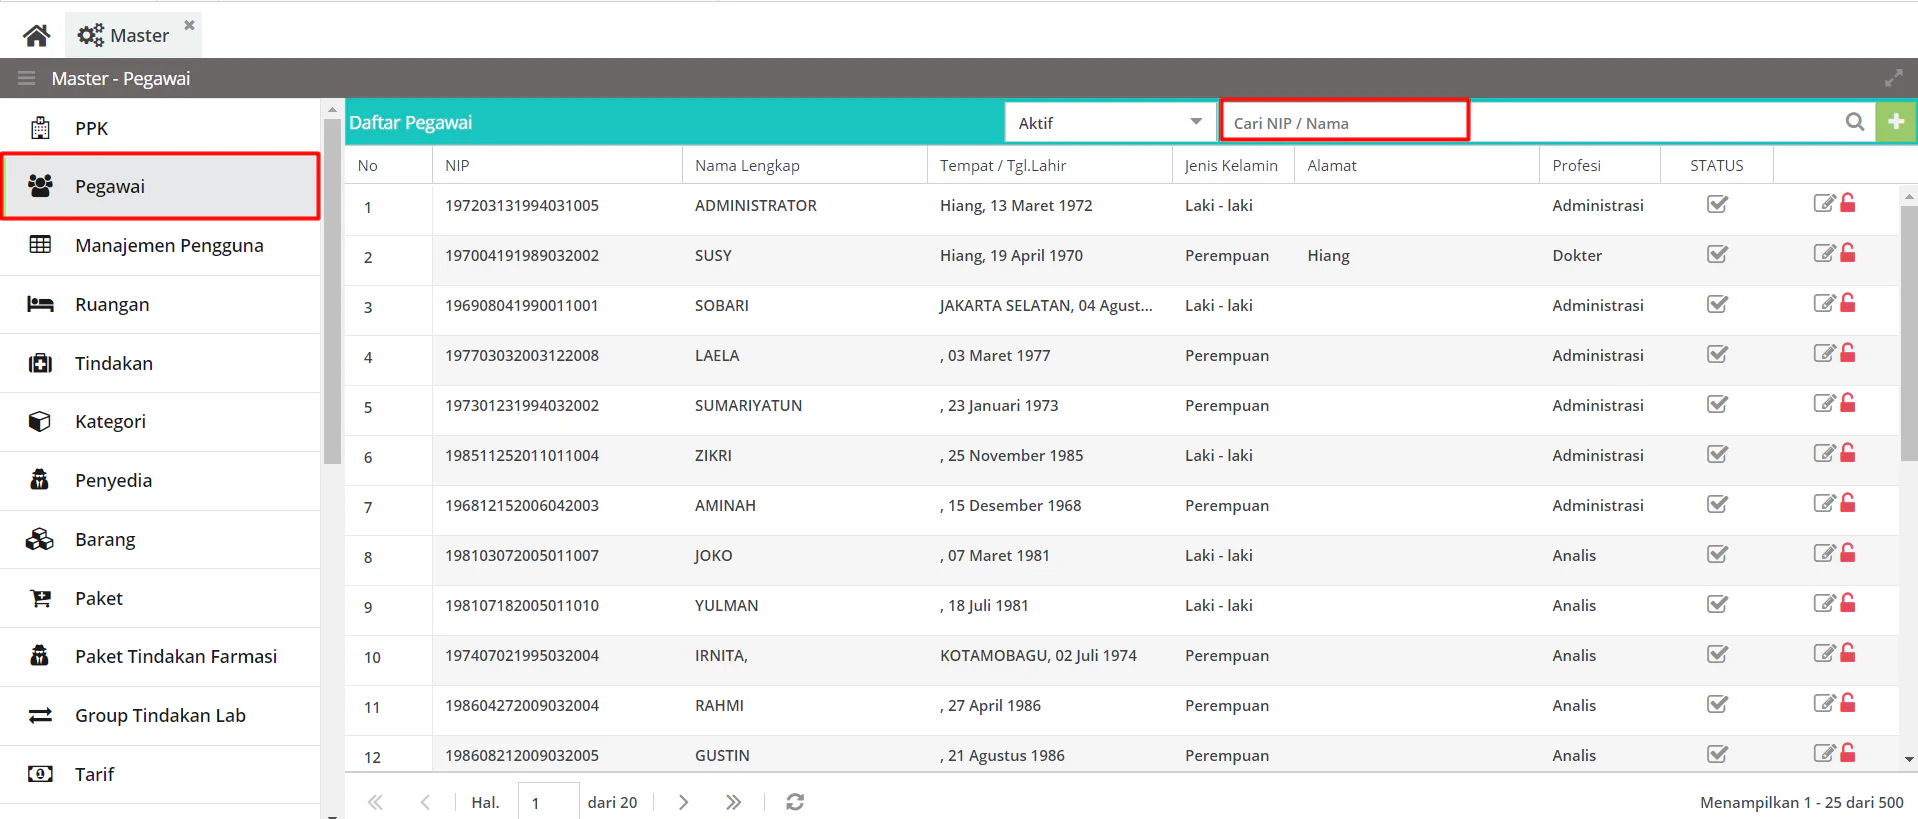Click the employee table scrollbar thumb

point(1909,334)
